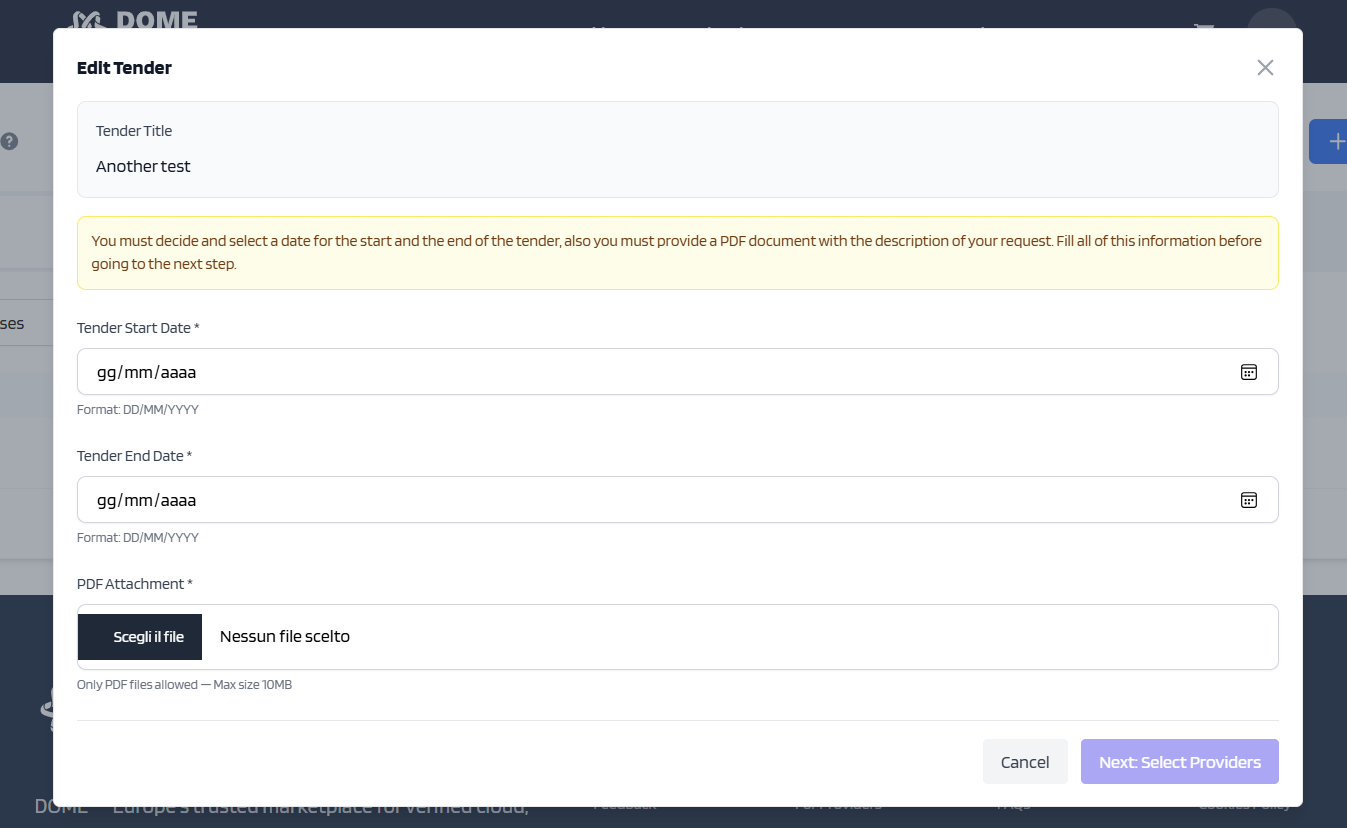Click Cancel to discard tender edits
This screenshot has height=828, width=1347.
(1025, 762)
